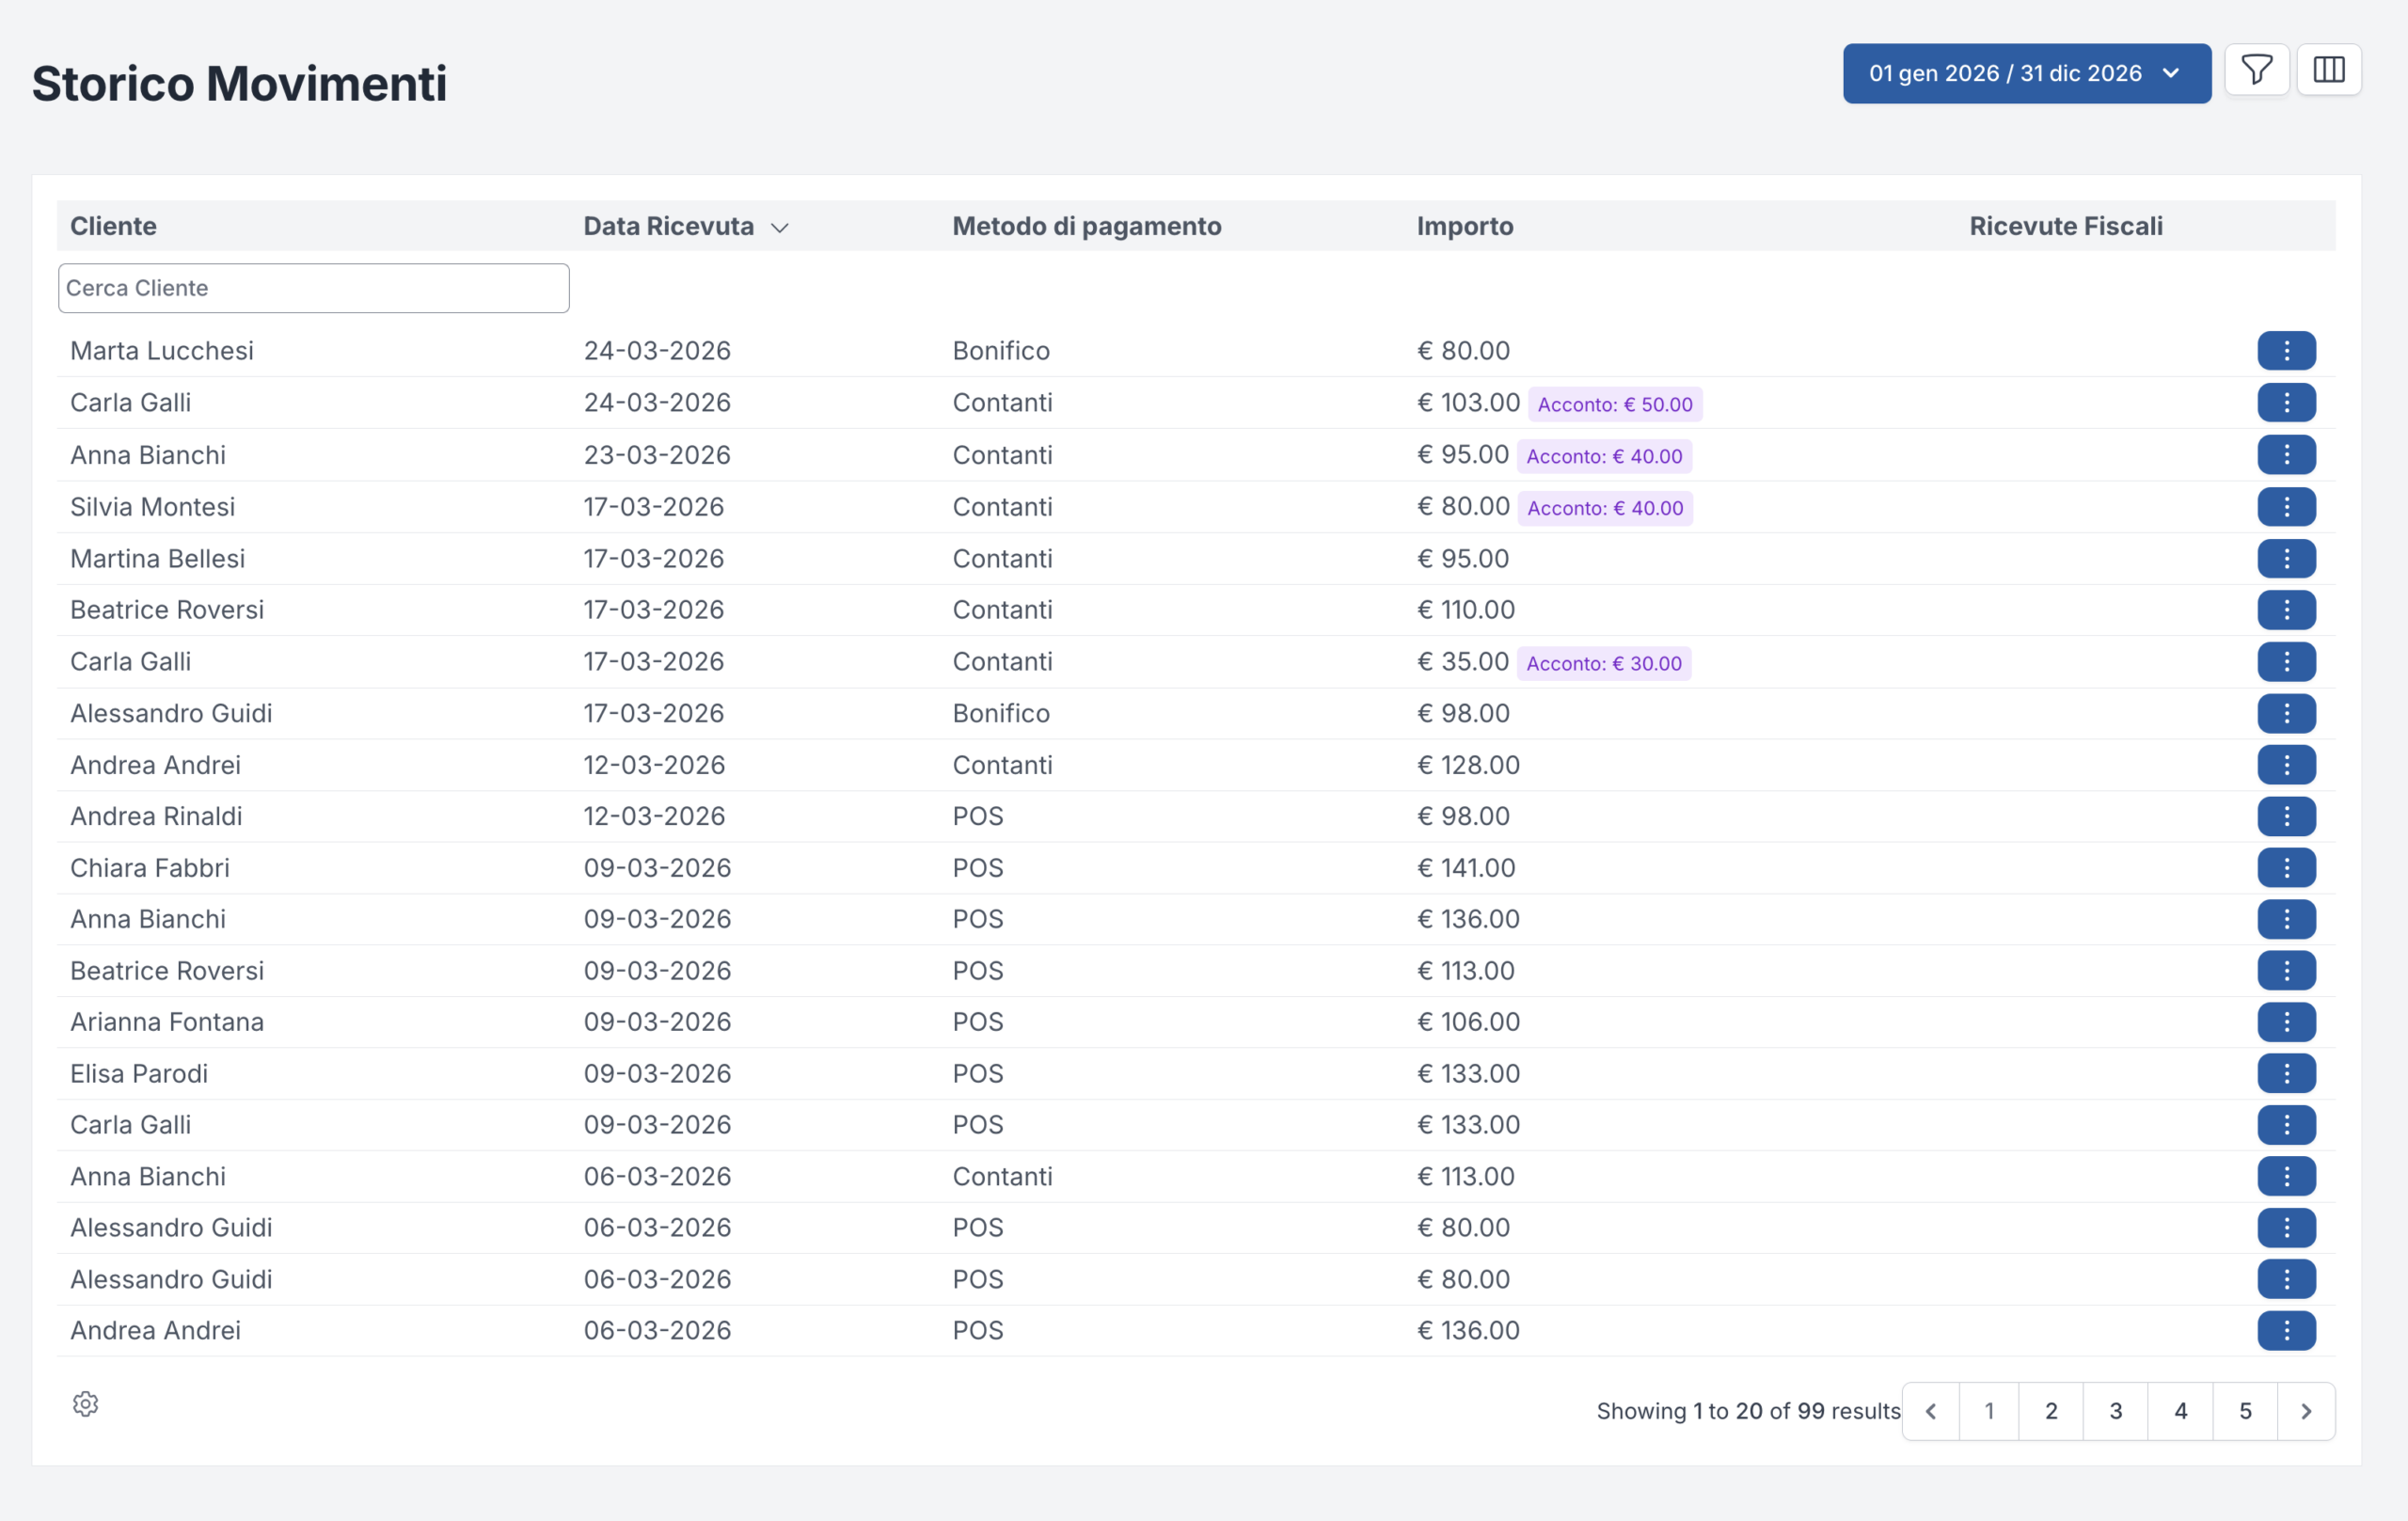Focus the Cerca Cliente search field
The height and width of the screenshot is (1521, 2408).
click(x=313, y=288)
